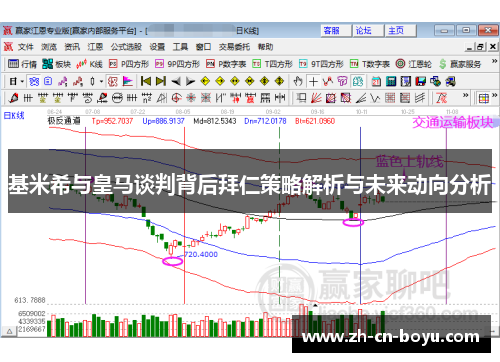The image size is (500, 362).
Task: Open the P四方形 tool
Action: (x=129, y=64)
